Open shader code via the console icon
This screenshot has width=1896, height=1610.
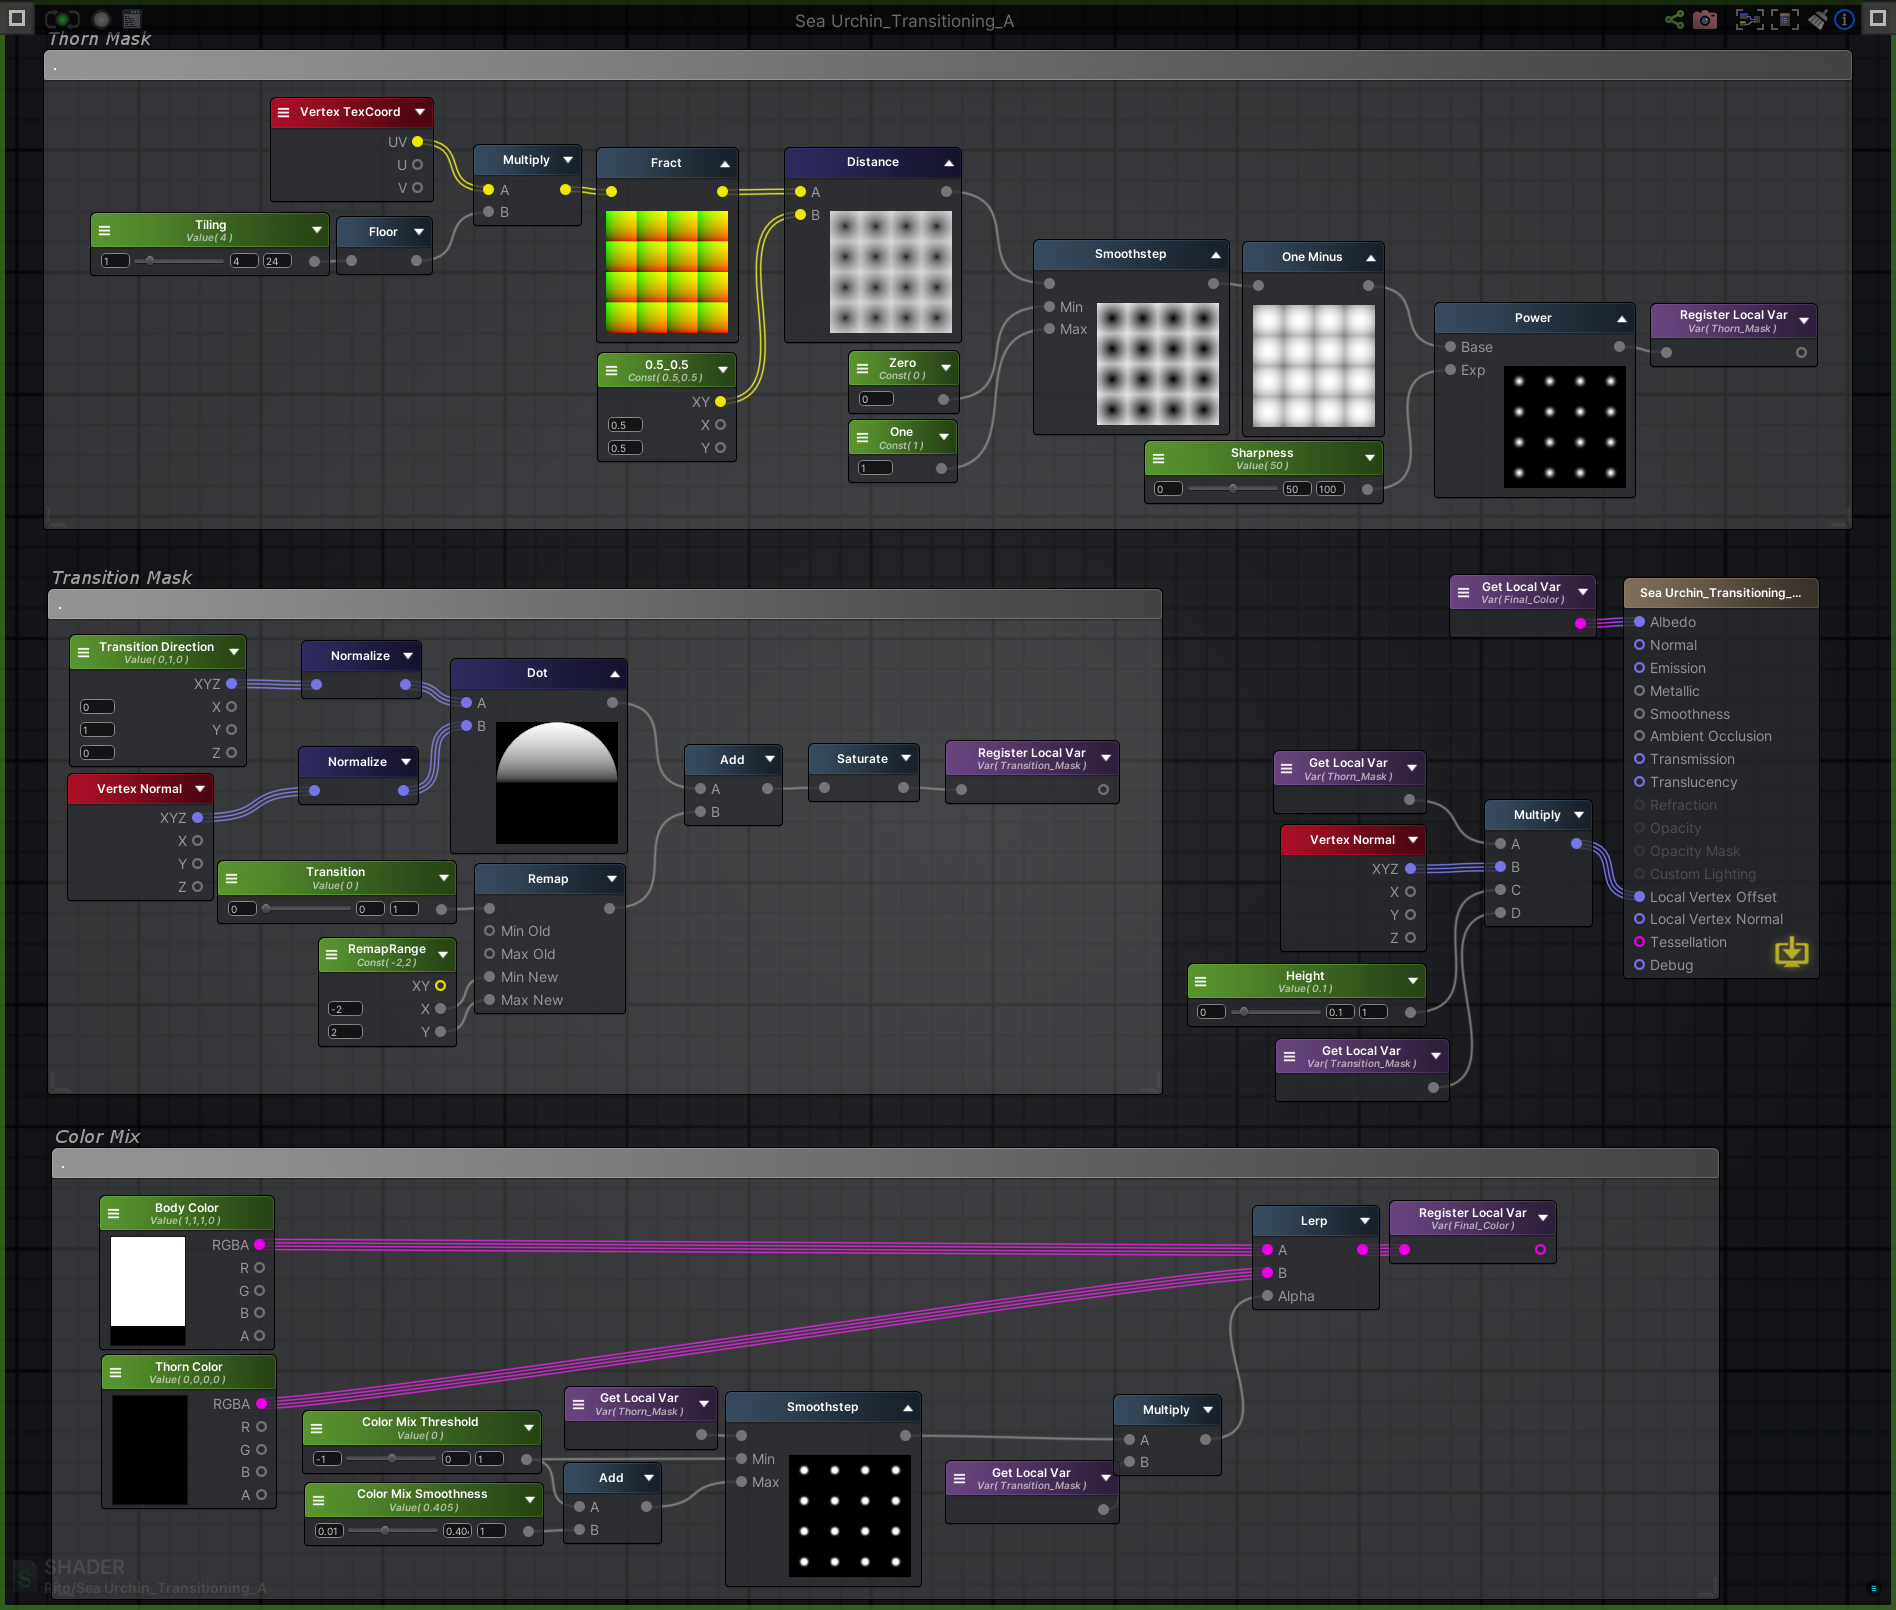(x=131, y=18)
